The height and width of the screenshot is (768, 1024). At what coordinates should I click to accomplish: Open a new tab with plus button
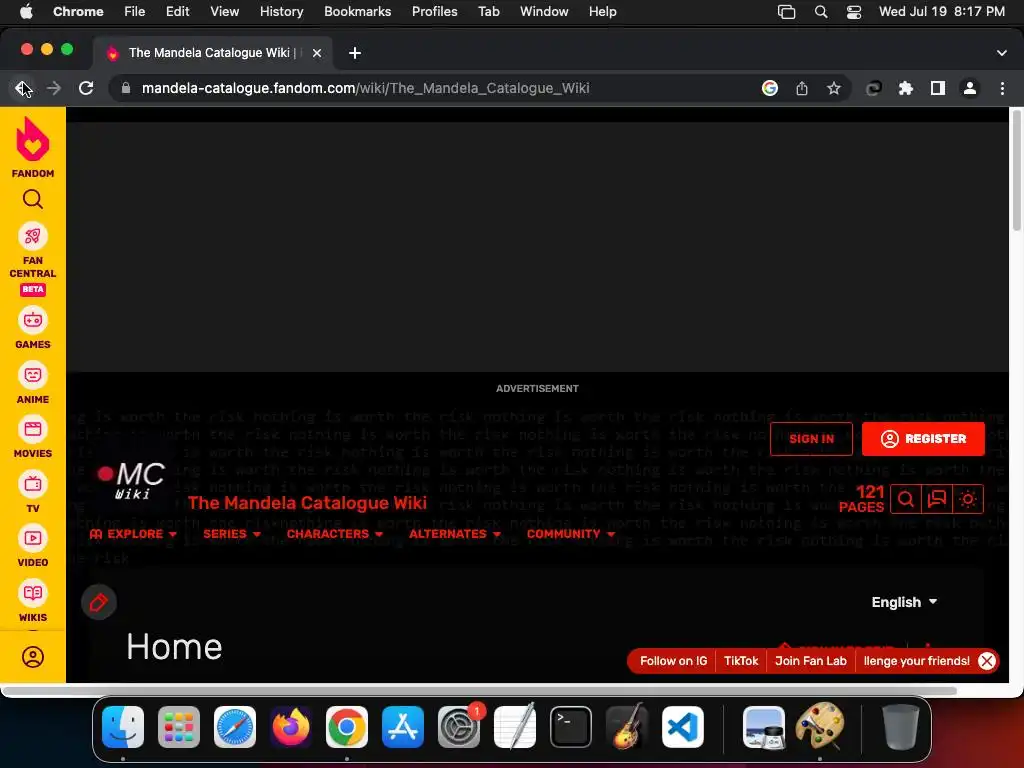(355, 53)
